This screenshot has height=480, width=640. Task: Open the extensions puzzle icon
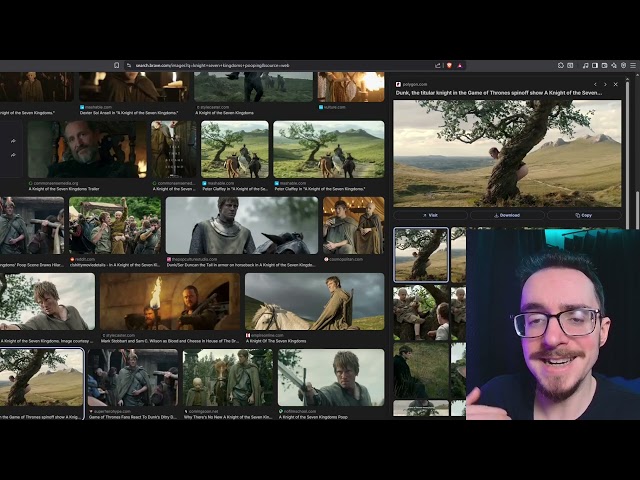click(x=561, y=65)
